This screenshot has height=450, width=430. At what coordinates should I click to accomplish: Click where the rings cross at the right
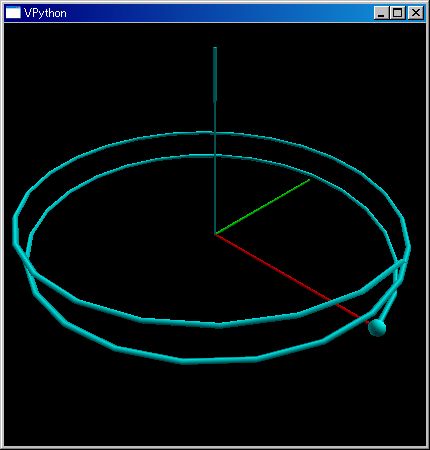pos(400,263)
